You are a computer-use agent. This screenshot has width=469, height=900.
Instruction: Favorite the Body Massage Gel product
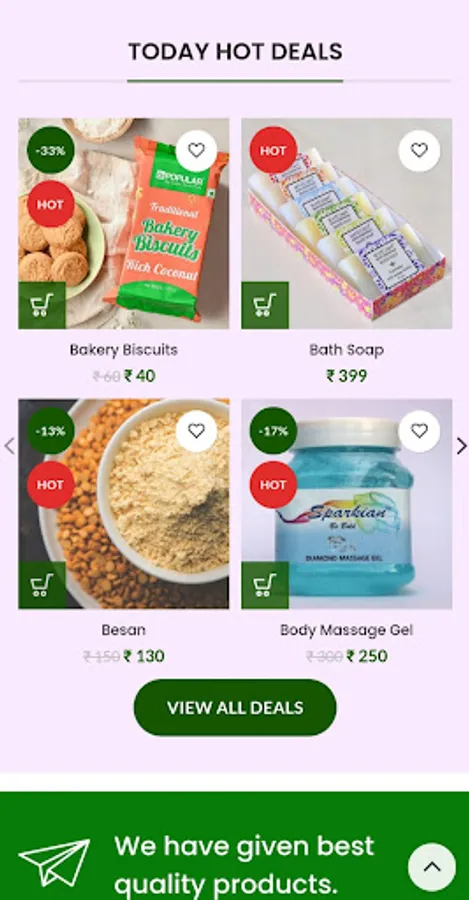tap(419, 431)
